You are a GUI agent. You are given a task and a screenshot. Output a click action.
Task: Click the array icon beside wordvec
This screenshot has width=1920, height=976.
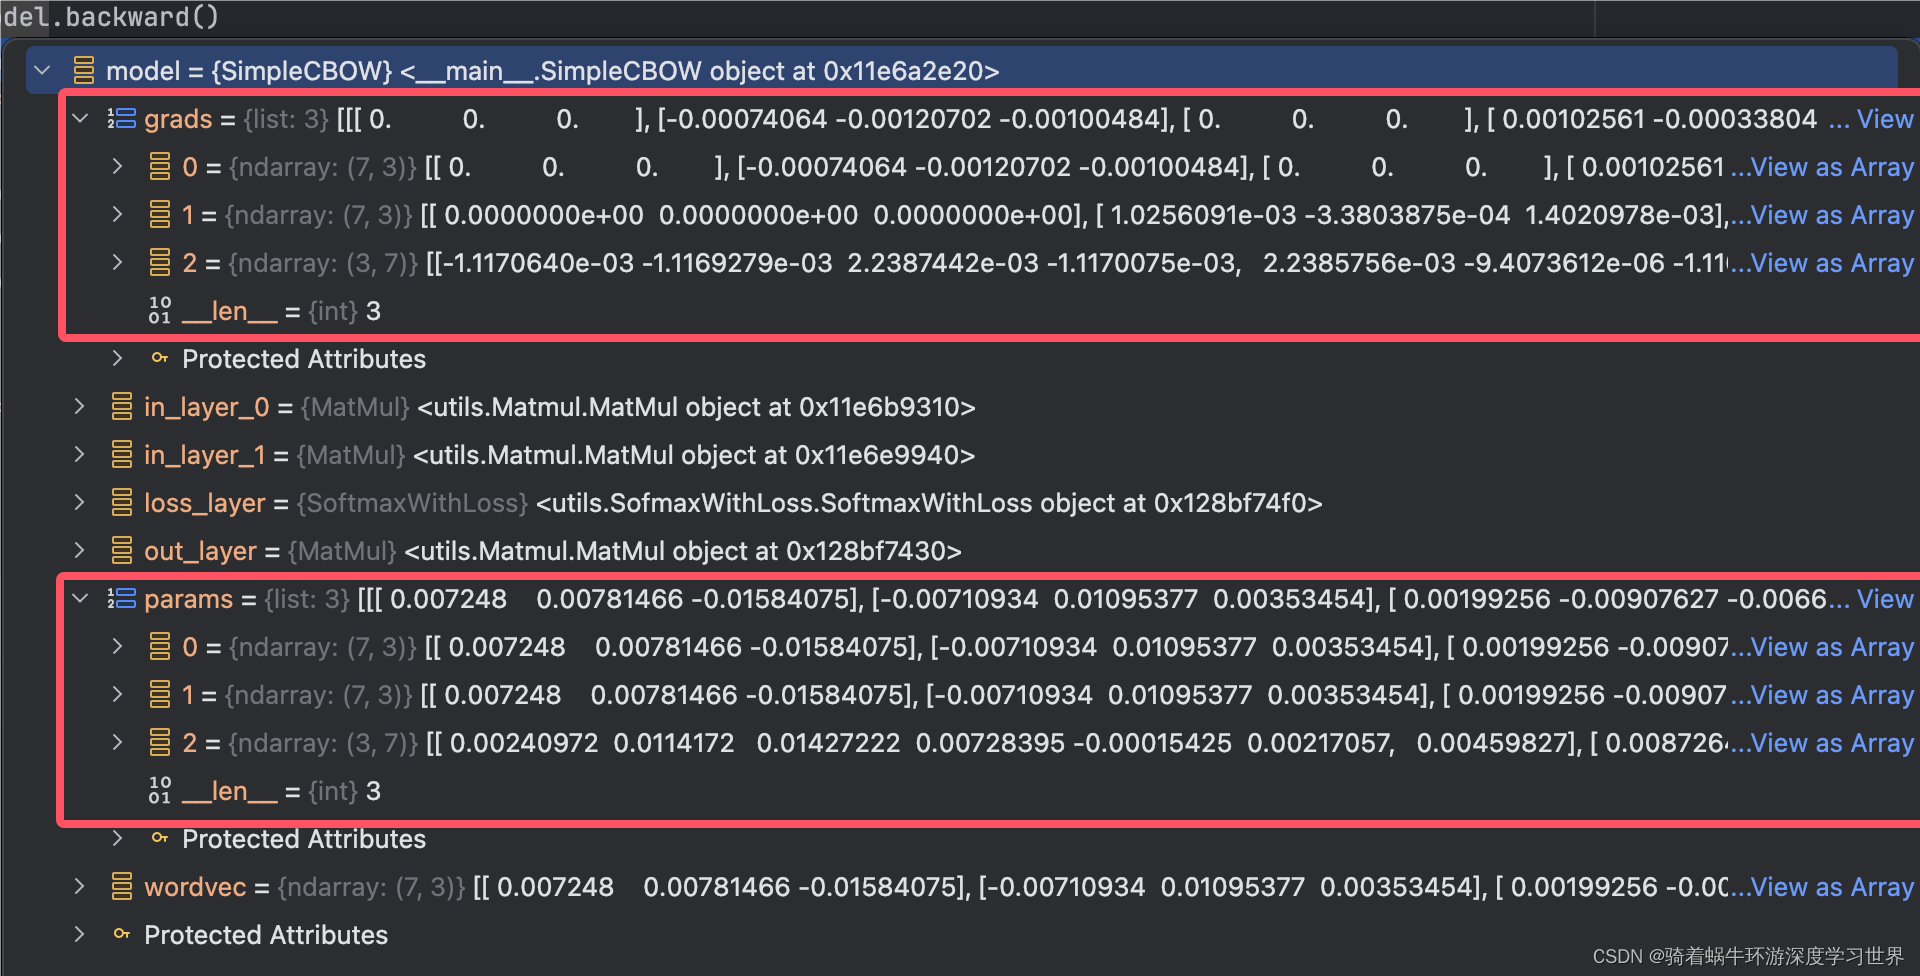pyautogui.click(x=122, y=886)
